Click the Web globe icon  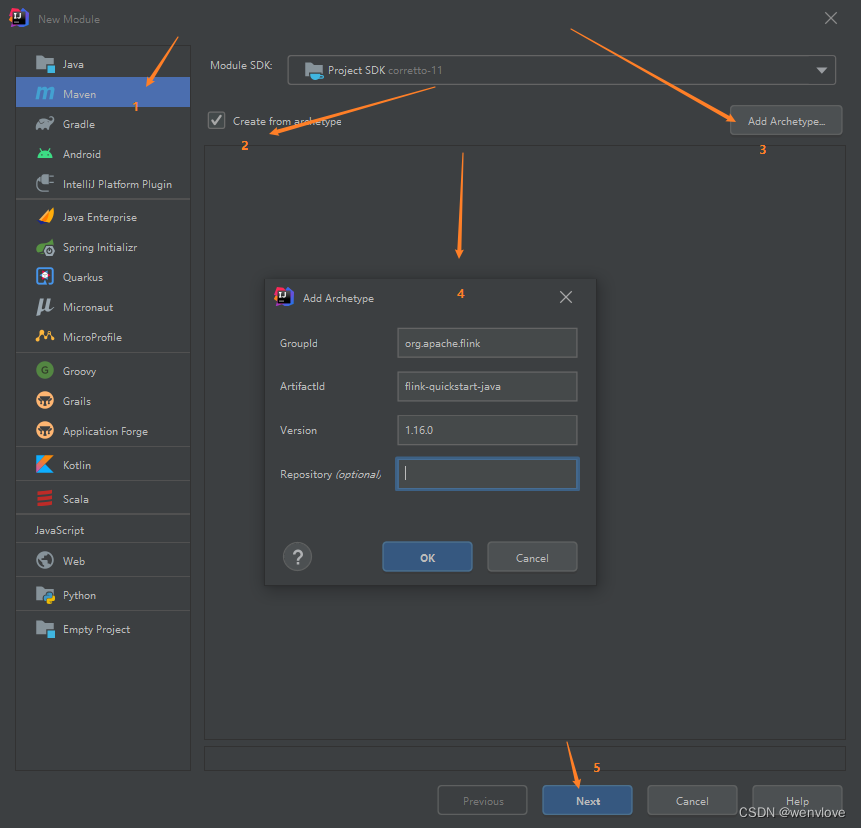[45, 561]
